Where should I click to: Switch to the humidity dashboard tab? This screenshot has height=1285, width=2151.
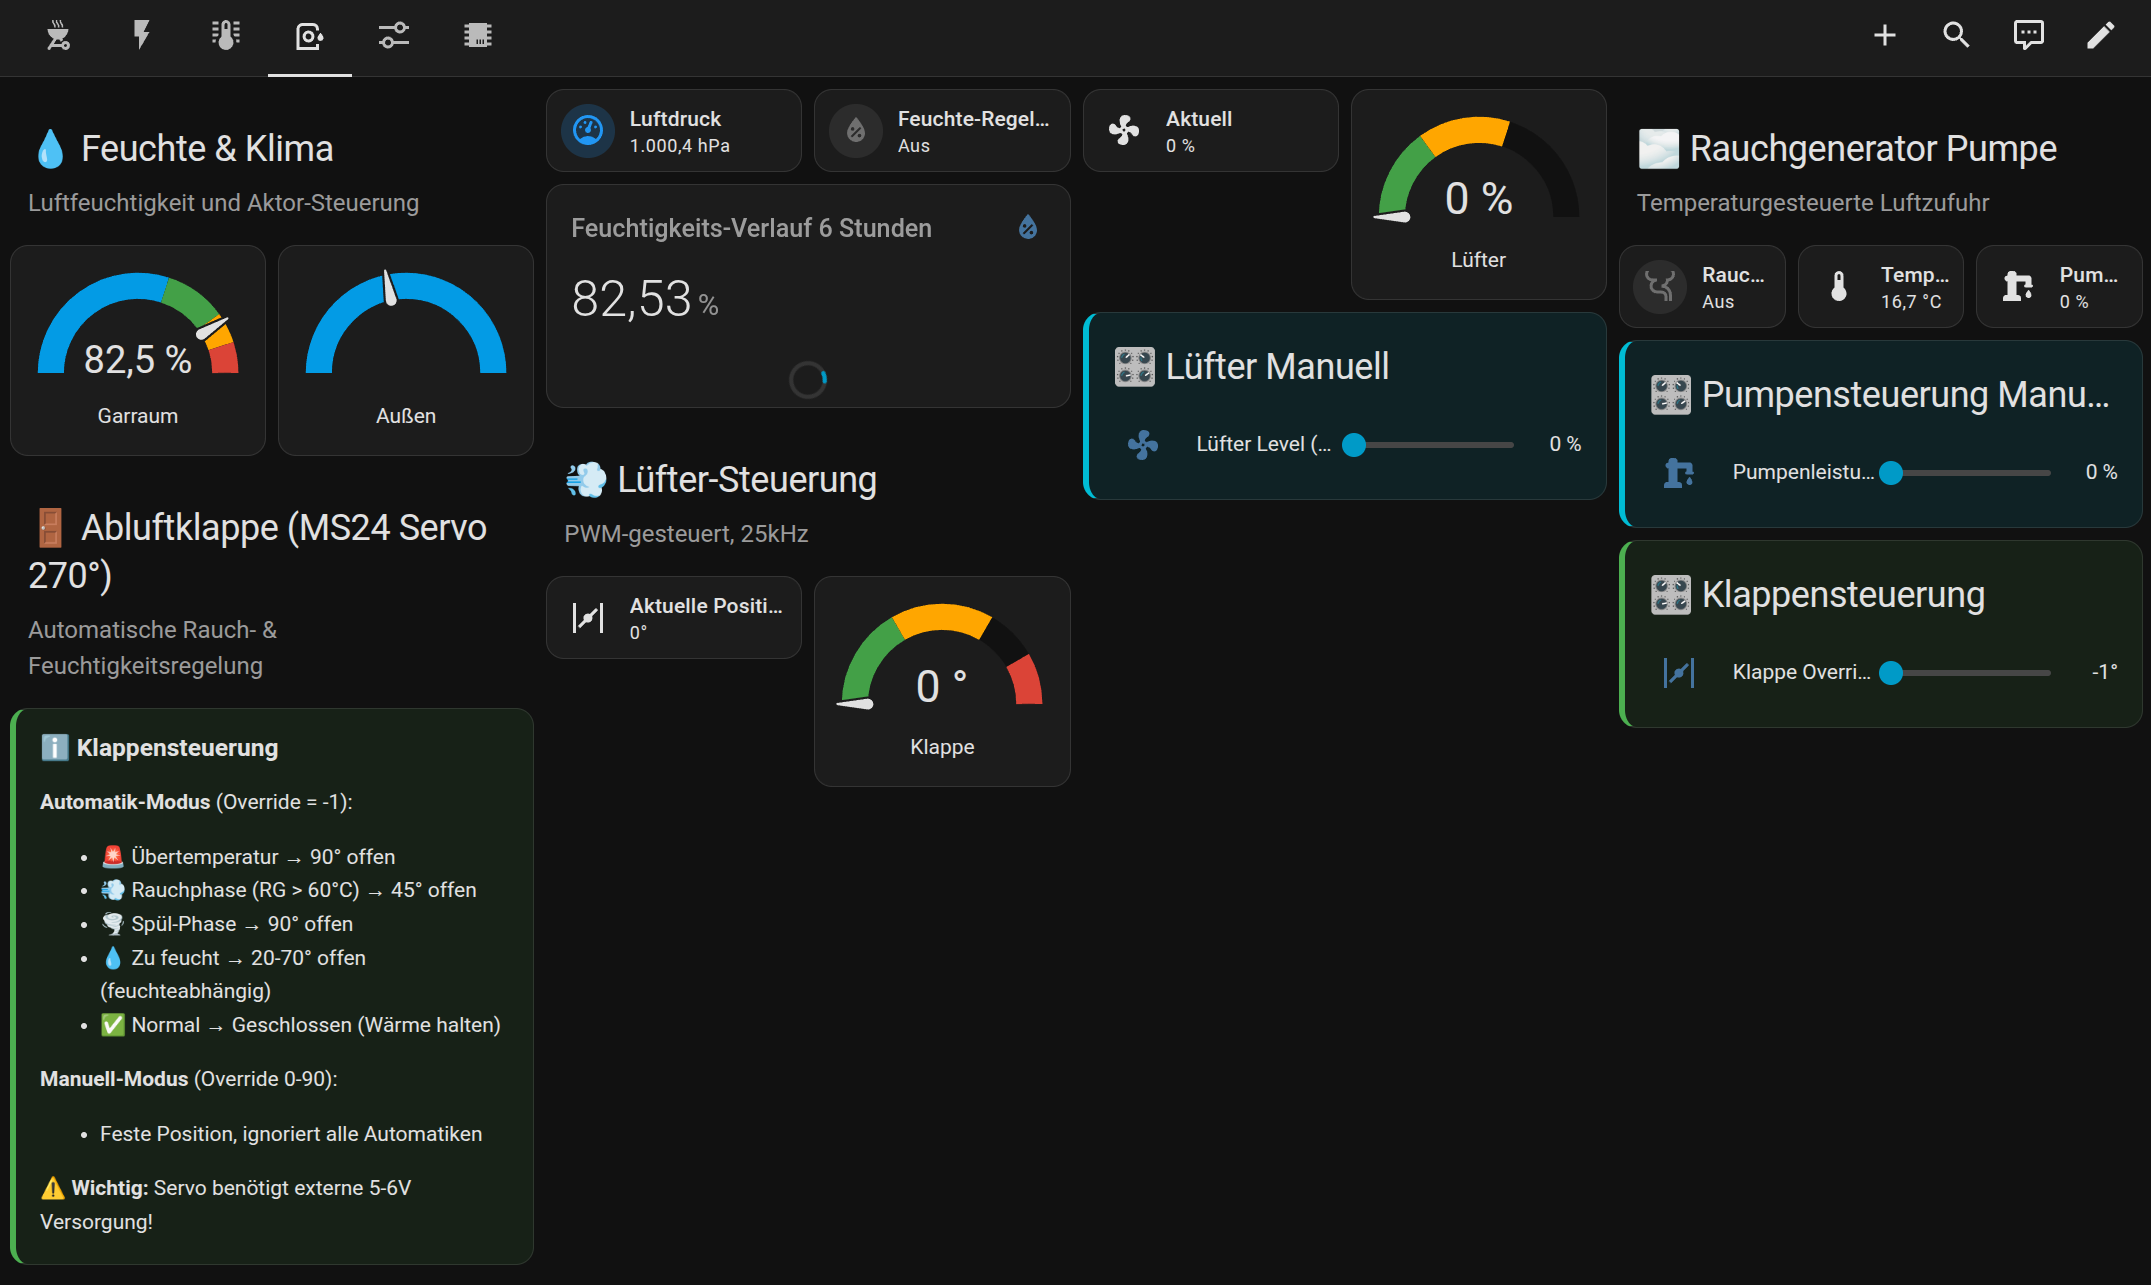310,36
